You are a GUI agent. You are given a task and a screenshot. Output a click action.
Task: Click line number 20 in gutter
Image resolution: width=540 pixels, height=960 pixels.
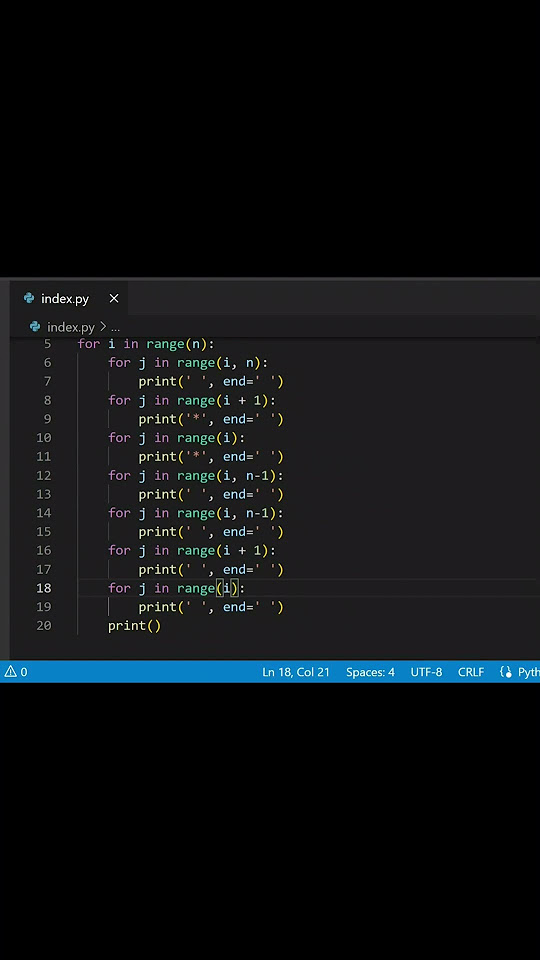tap(43, 625)
